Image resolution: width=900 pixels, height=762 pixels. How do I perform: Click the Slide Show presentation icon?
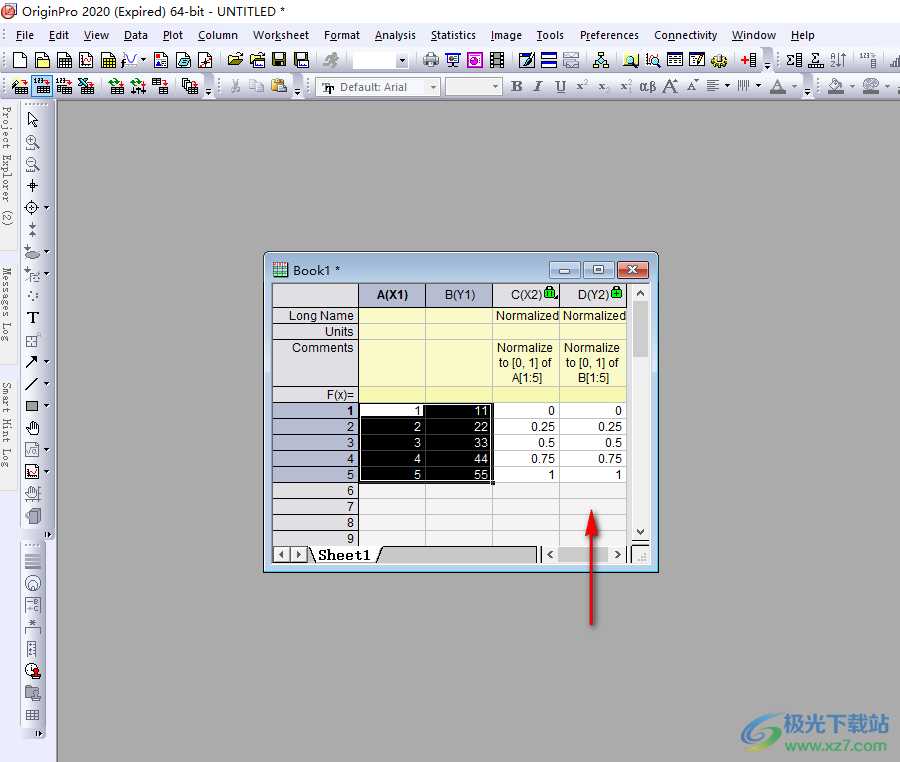[453, 60]
